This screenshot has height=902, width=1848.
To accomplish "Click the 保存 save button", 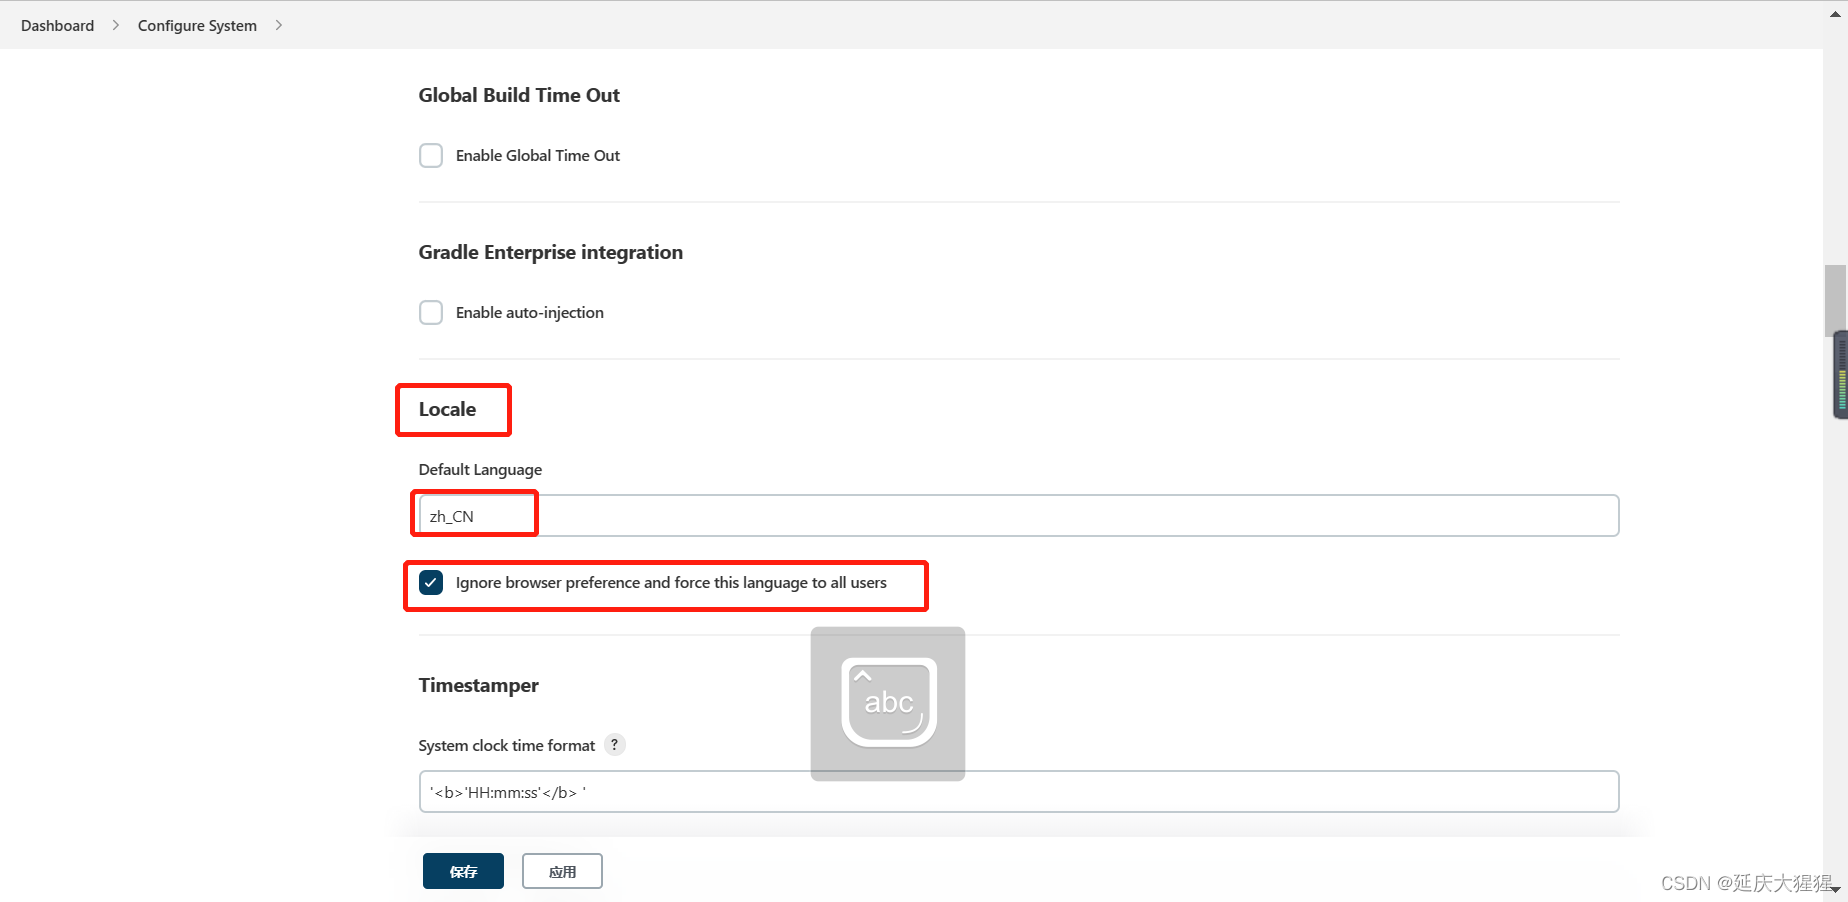I will click(463, 871).
